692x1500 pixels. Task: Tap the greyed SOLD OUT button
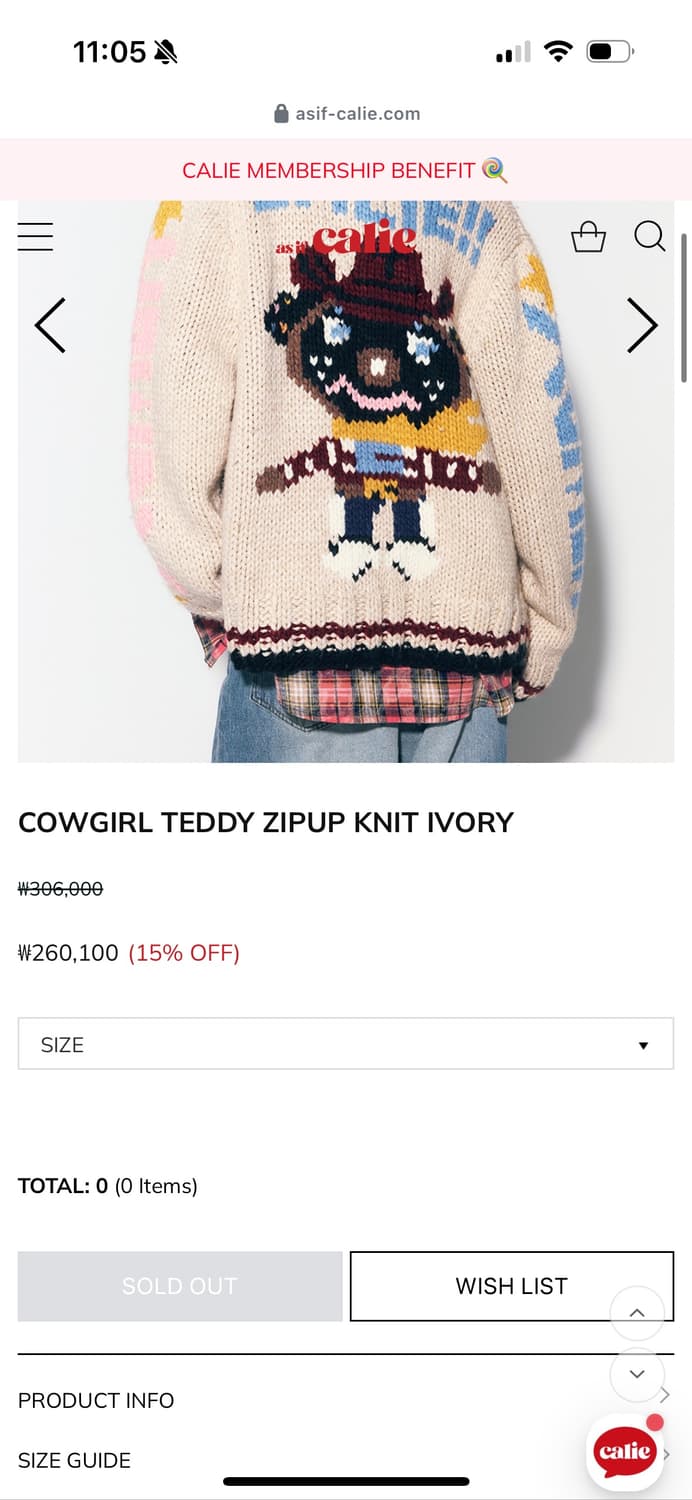[x=180, y=1286]
